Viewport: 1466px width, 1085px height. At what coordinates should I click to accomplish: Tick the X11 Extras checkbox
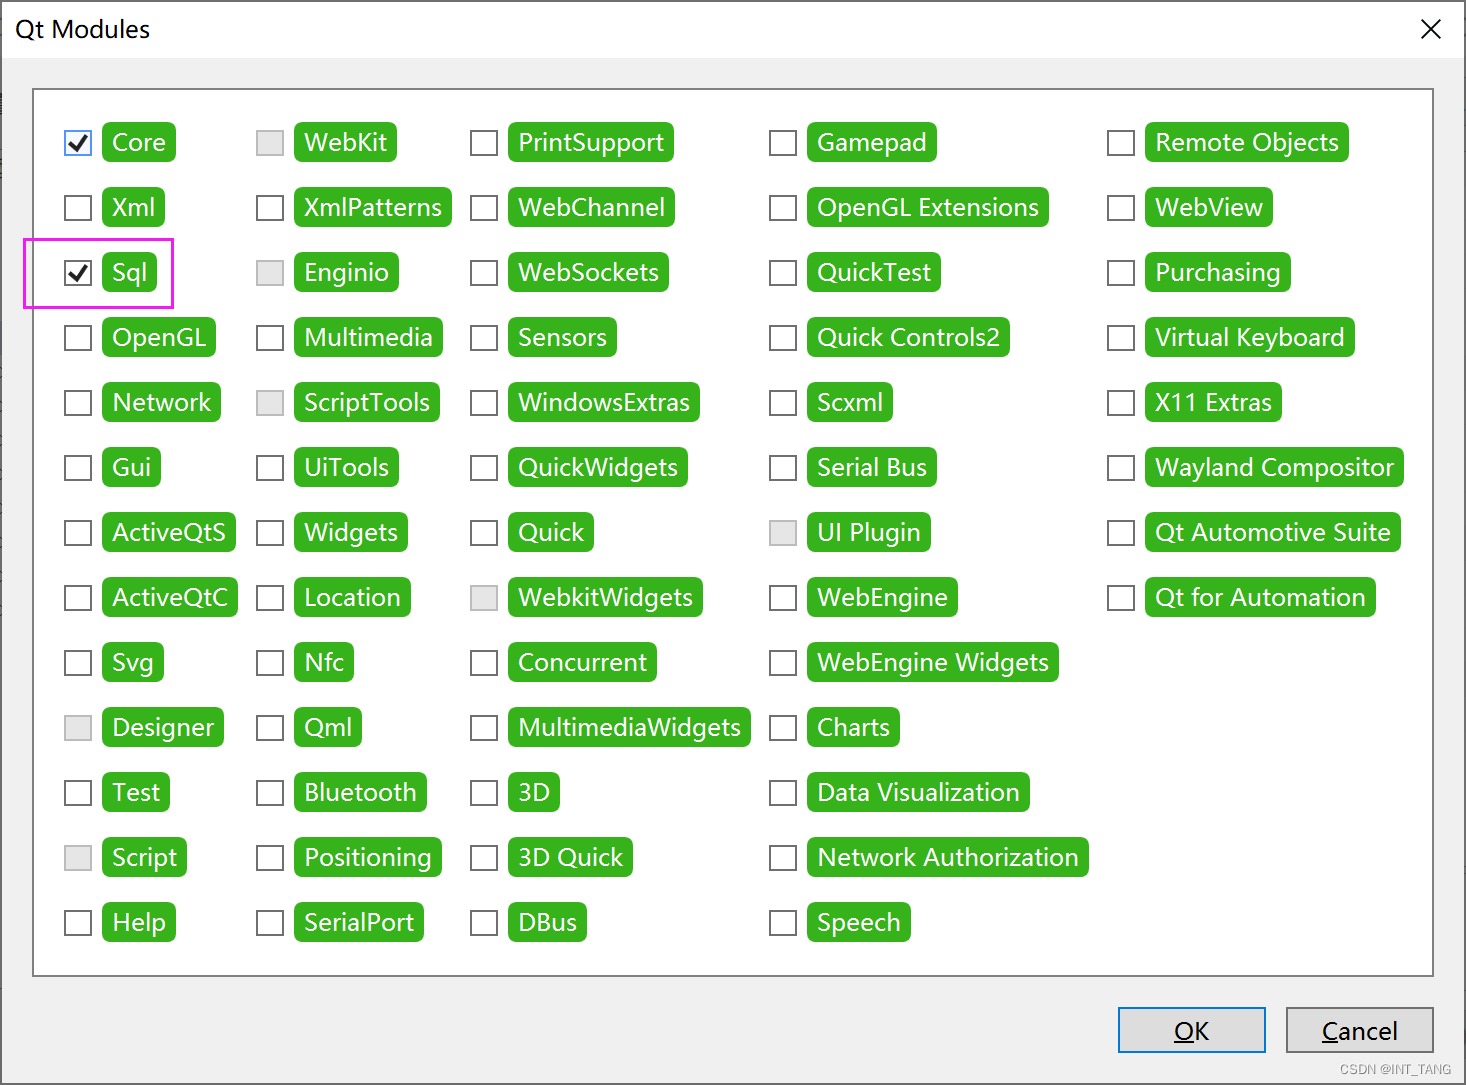(1121, 403)
